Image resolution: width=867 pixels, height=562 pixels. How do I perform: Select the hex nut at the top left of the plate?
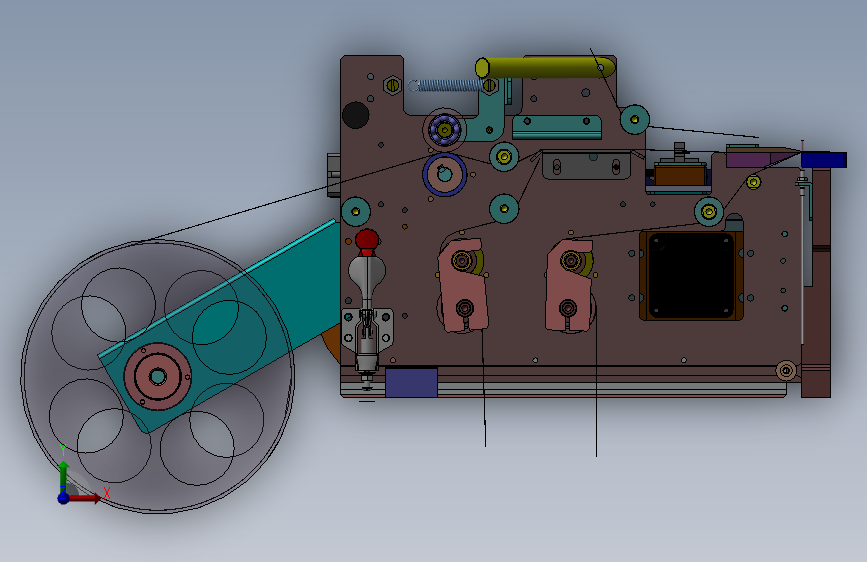pyautogui.click(x=393, y=85)
